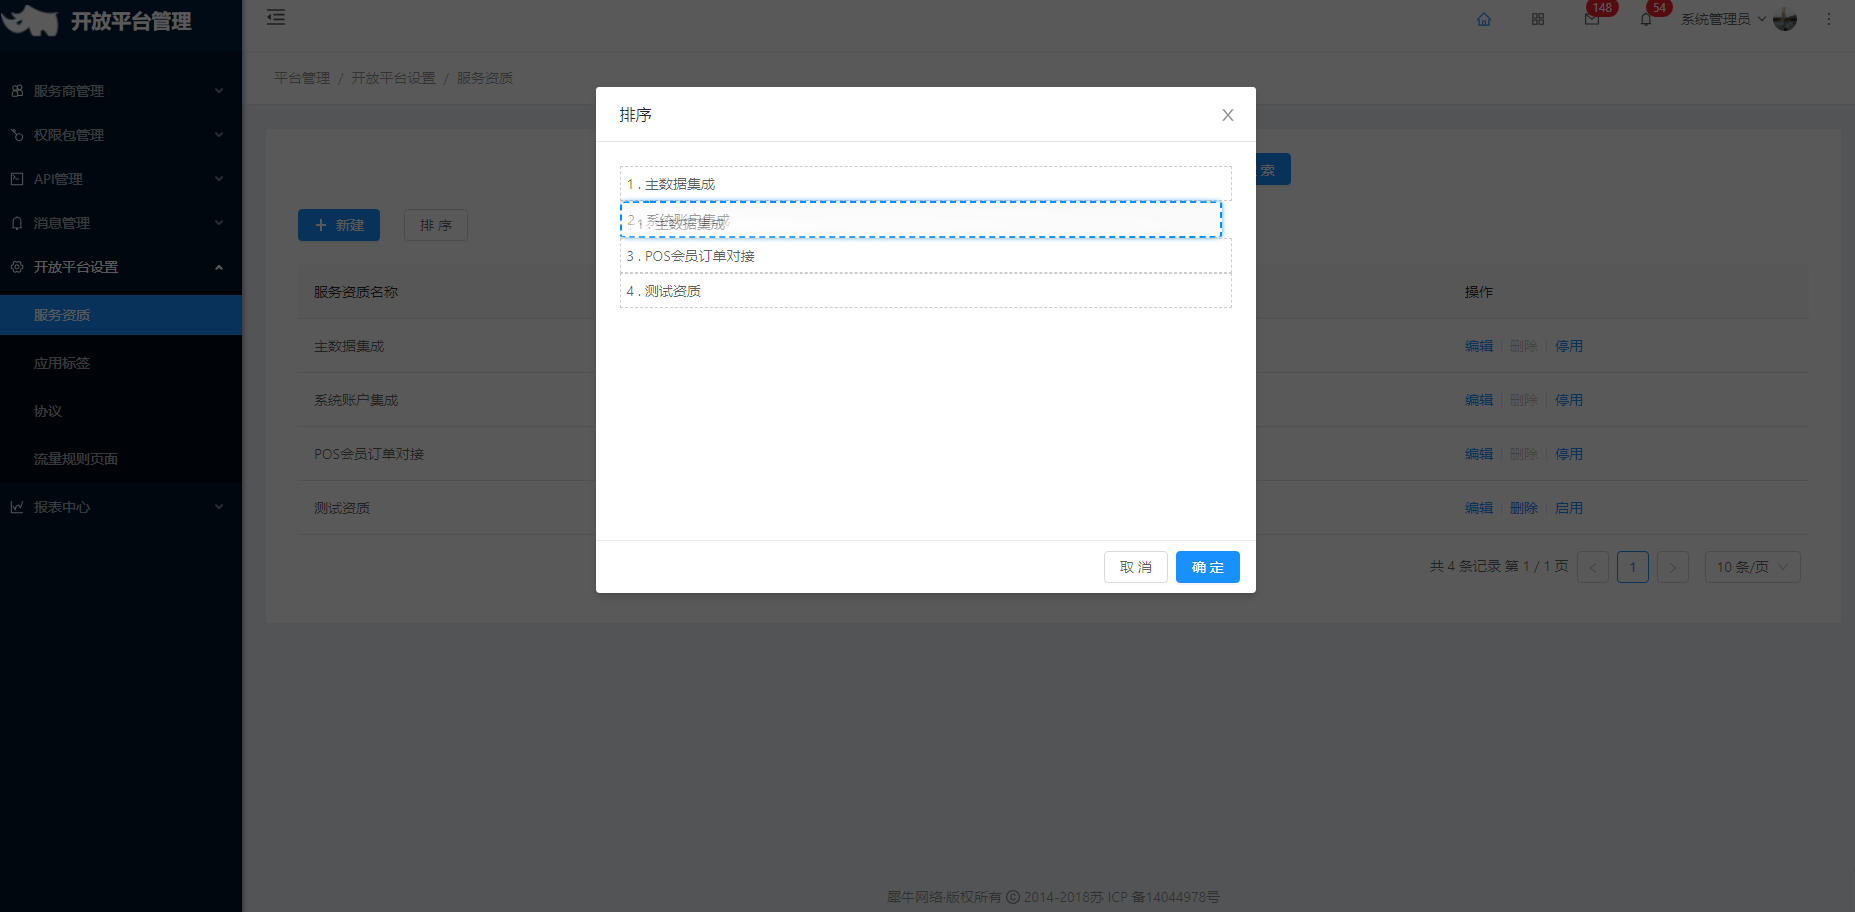The height and width of the screenshot is (912, 1855).
Task: Select the 服务资质 submenu item
Action: coord(121,315)
